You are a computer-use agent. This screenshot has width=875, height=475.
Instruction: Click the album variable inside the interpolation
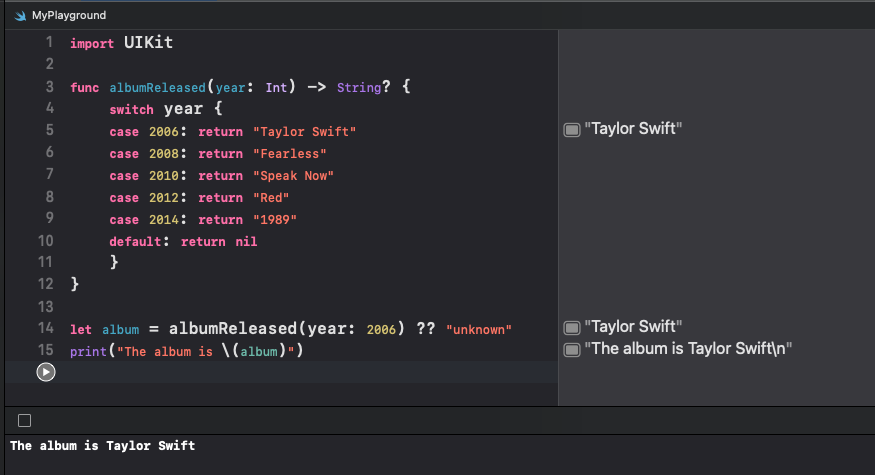pyautogui.click(x=259, y=352)
